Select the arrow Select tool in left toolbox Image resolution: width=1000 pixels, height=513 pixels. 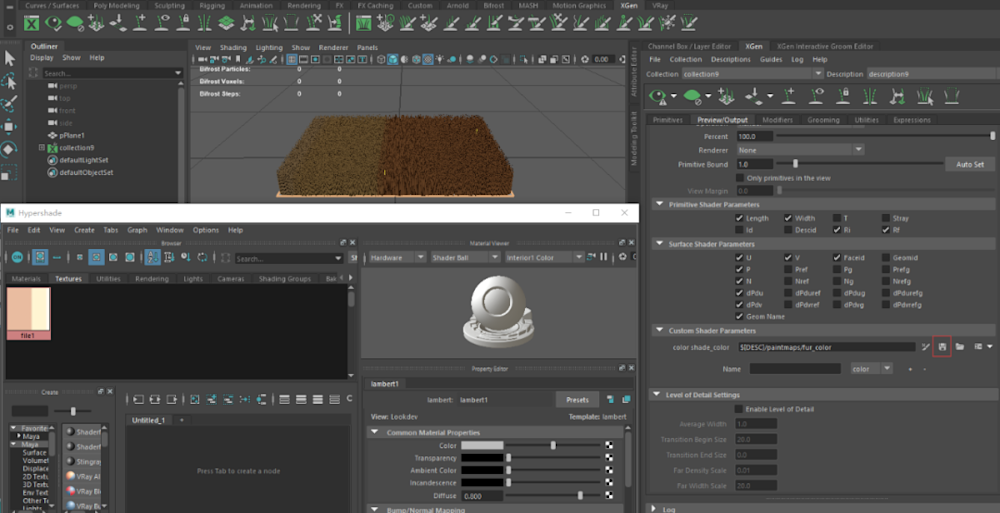pyautogui.click(x=10, y=58)
